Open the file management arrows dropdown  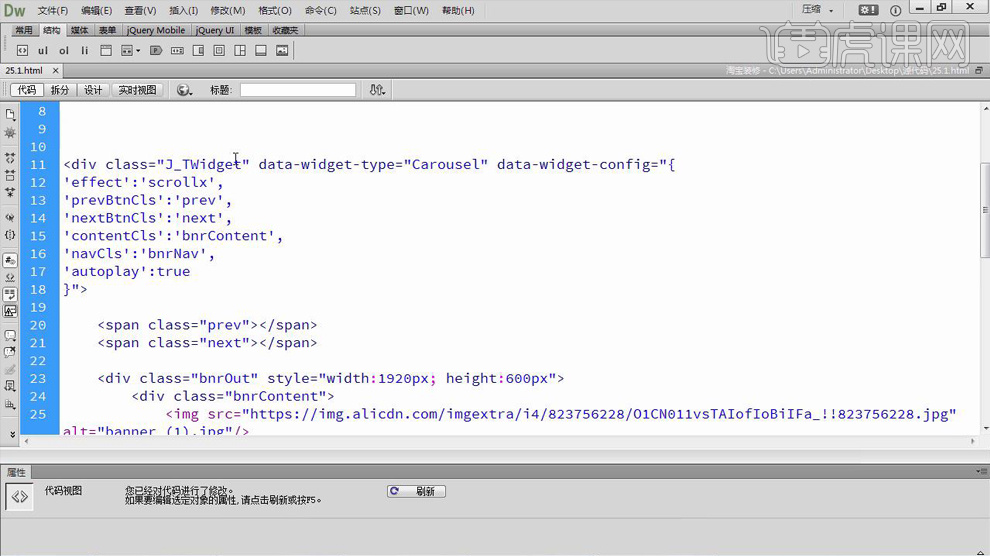pyautogui.click(x=377, y=90)
